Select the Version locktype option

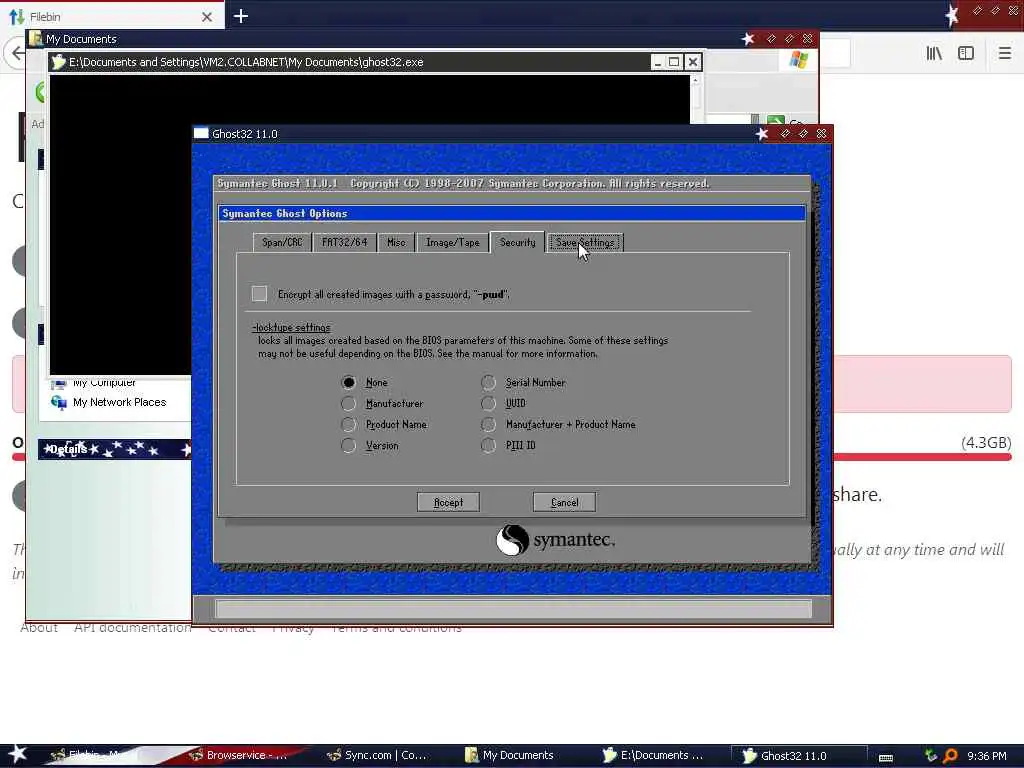tap(349, 445)
